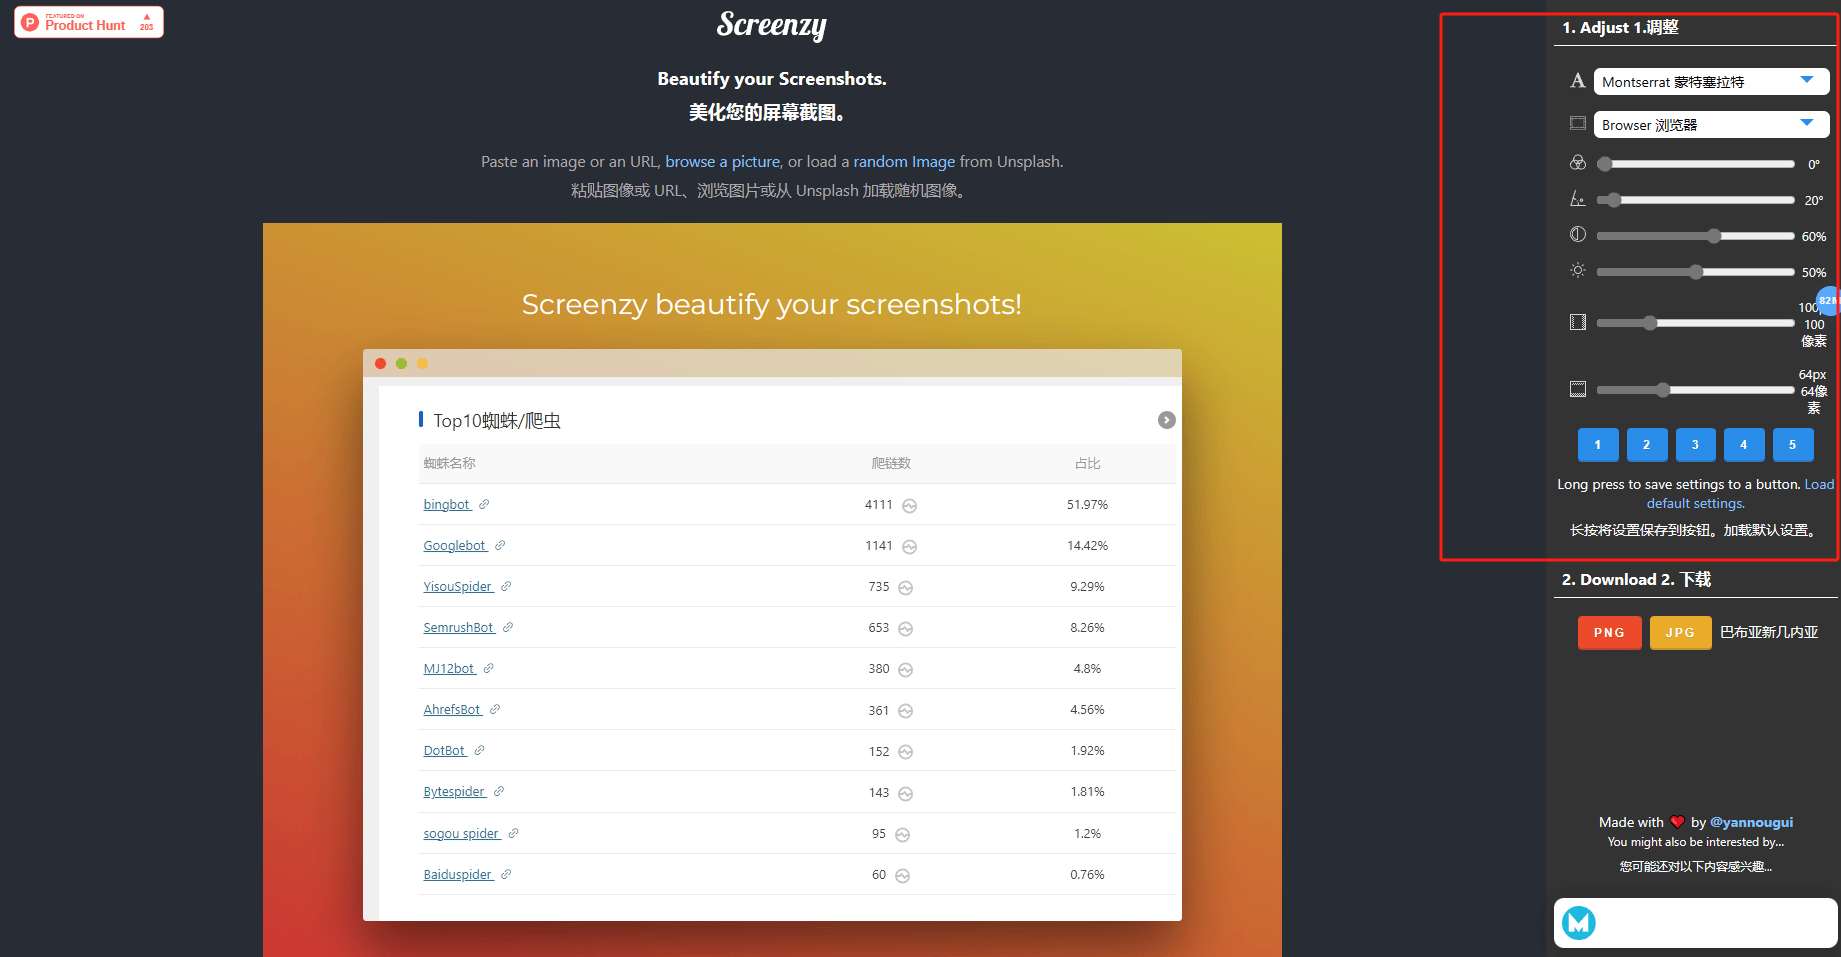Click the contrast half-circle icon
The image size is (1841, 957).
coord(1578,234)
